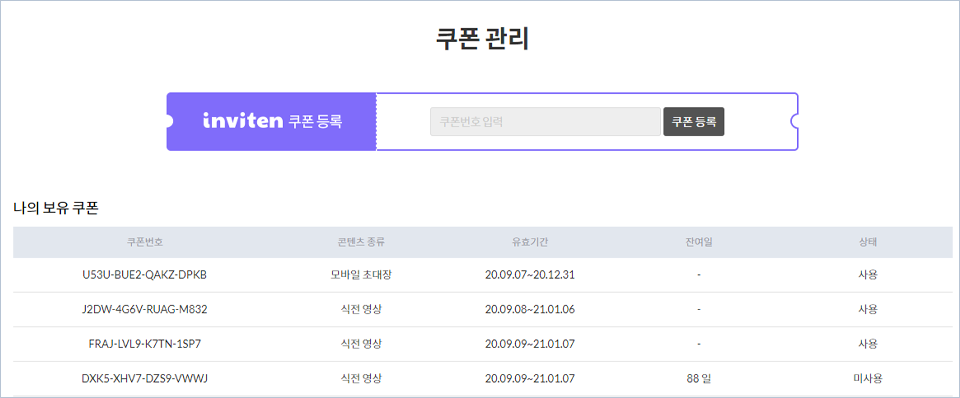Select the 유효기간 column header

pyautogui.click(x=530, y=242)
